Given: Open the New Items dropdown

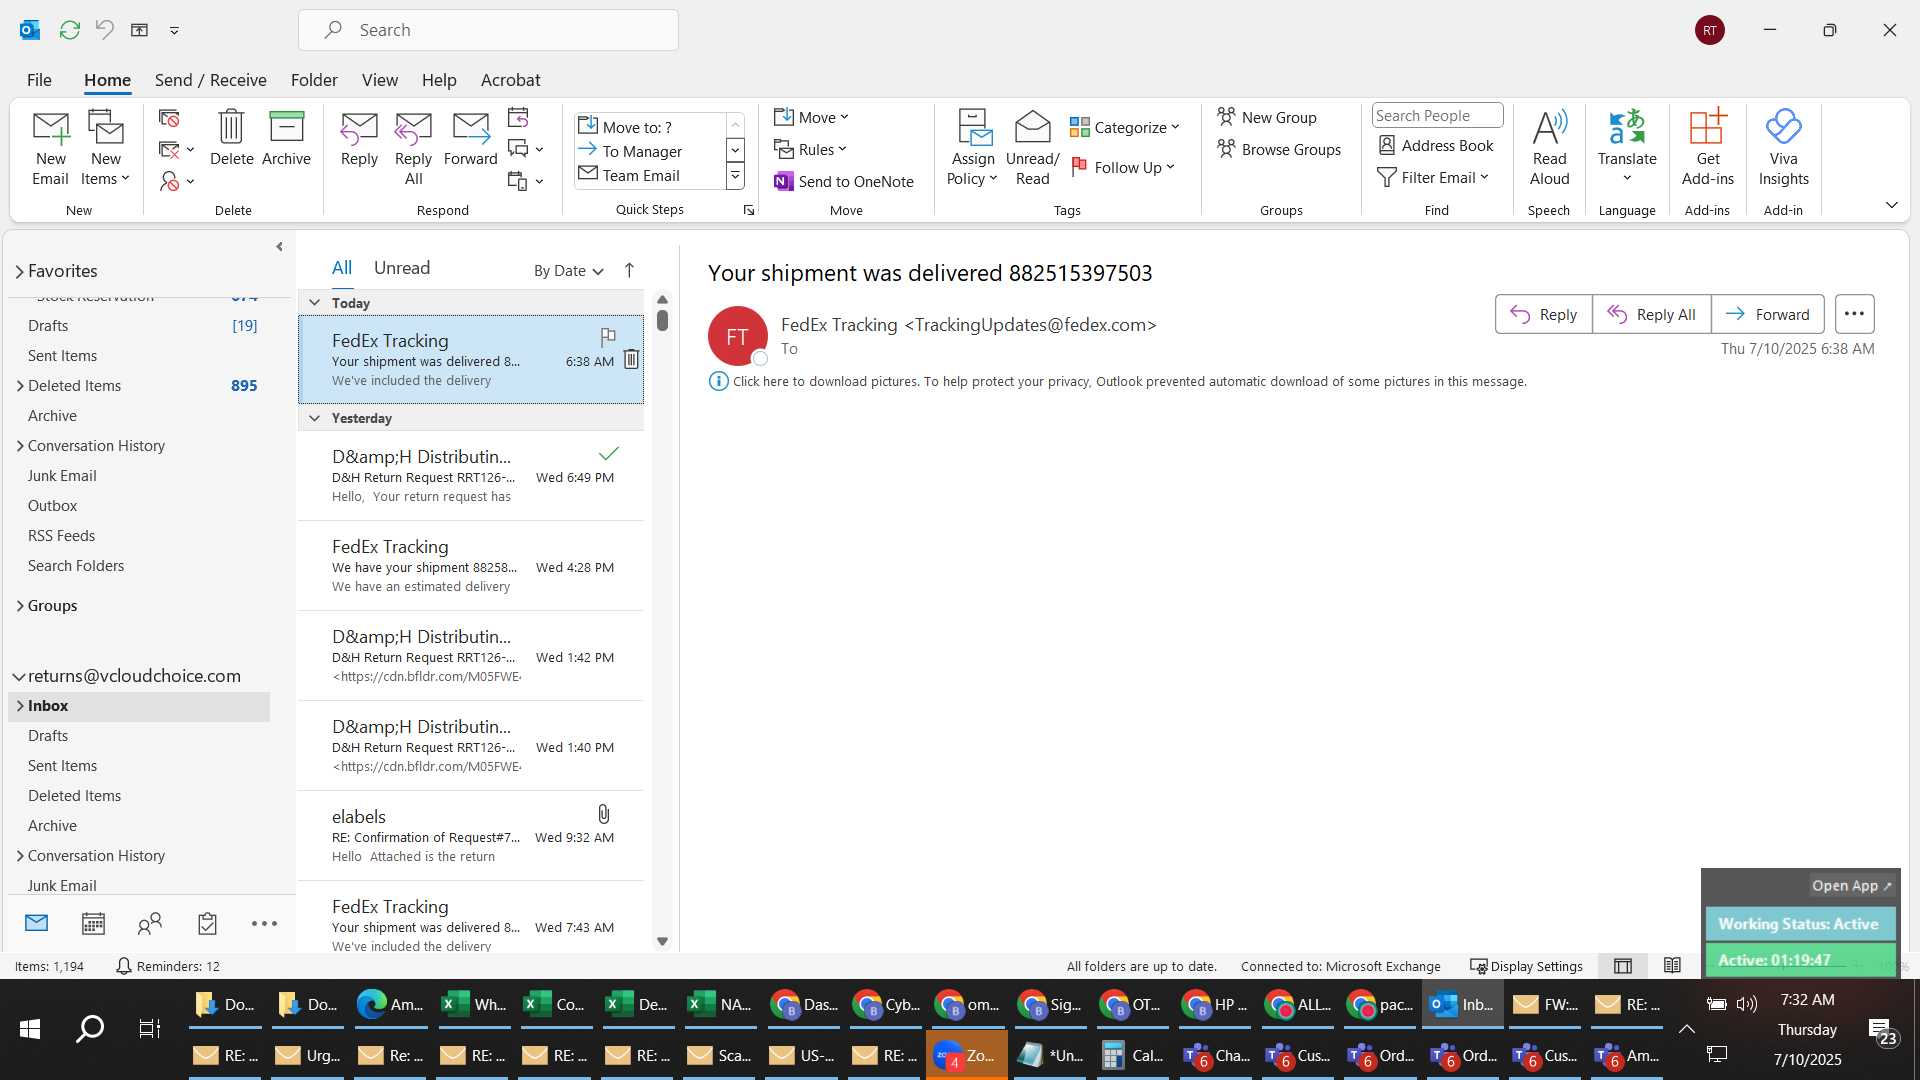Looking at the screenshot, I should [105, 148].
